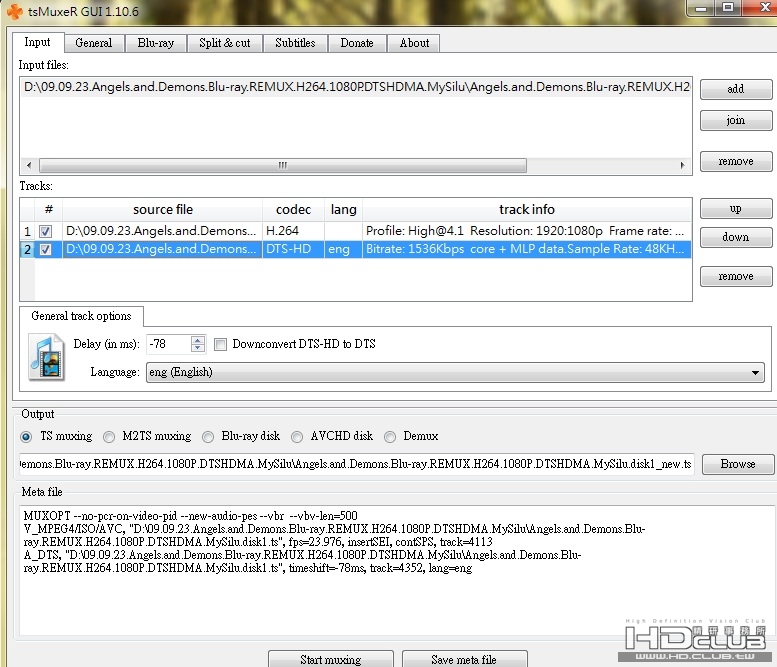
Task: Click the 'lang' column header
Action: click(x=343, y=210)
